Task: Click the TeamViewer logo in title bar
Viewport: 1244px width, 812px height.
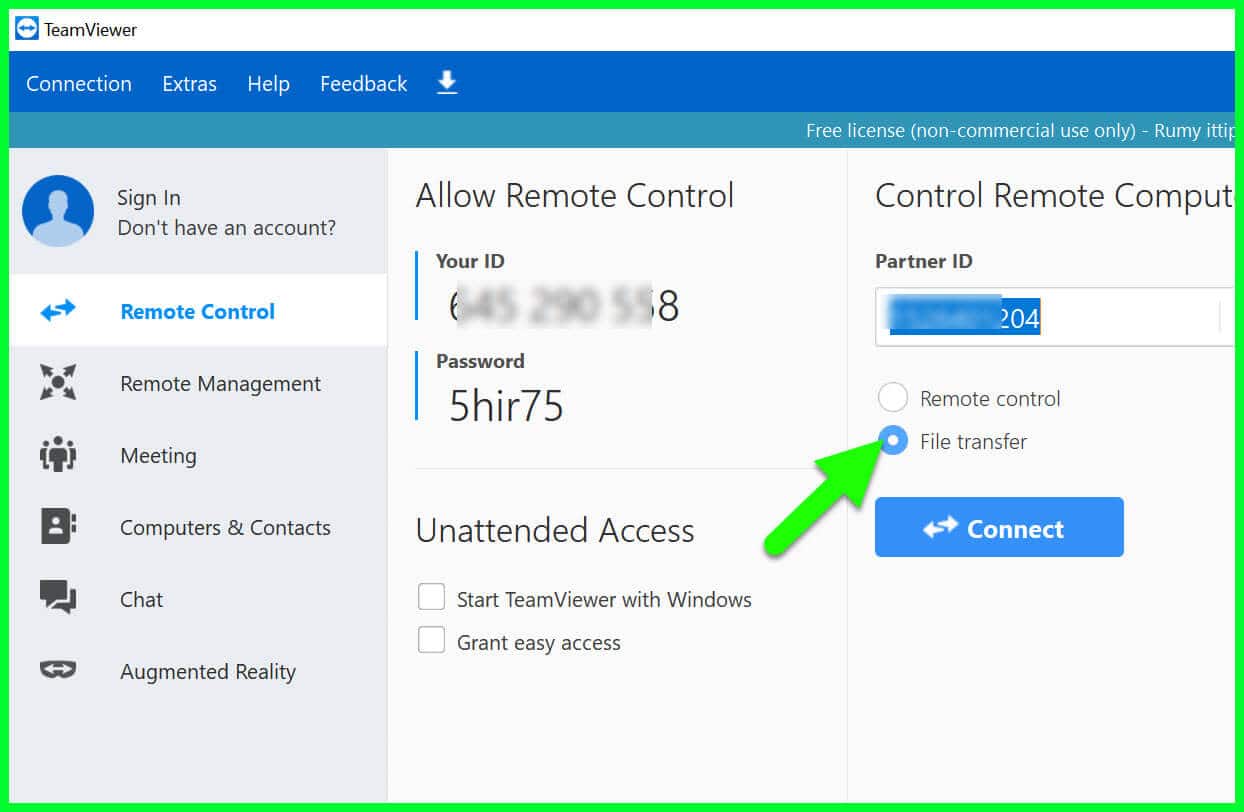Action: coord(27,29)
